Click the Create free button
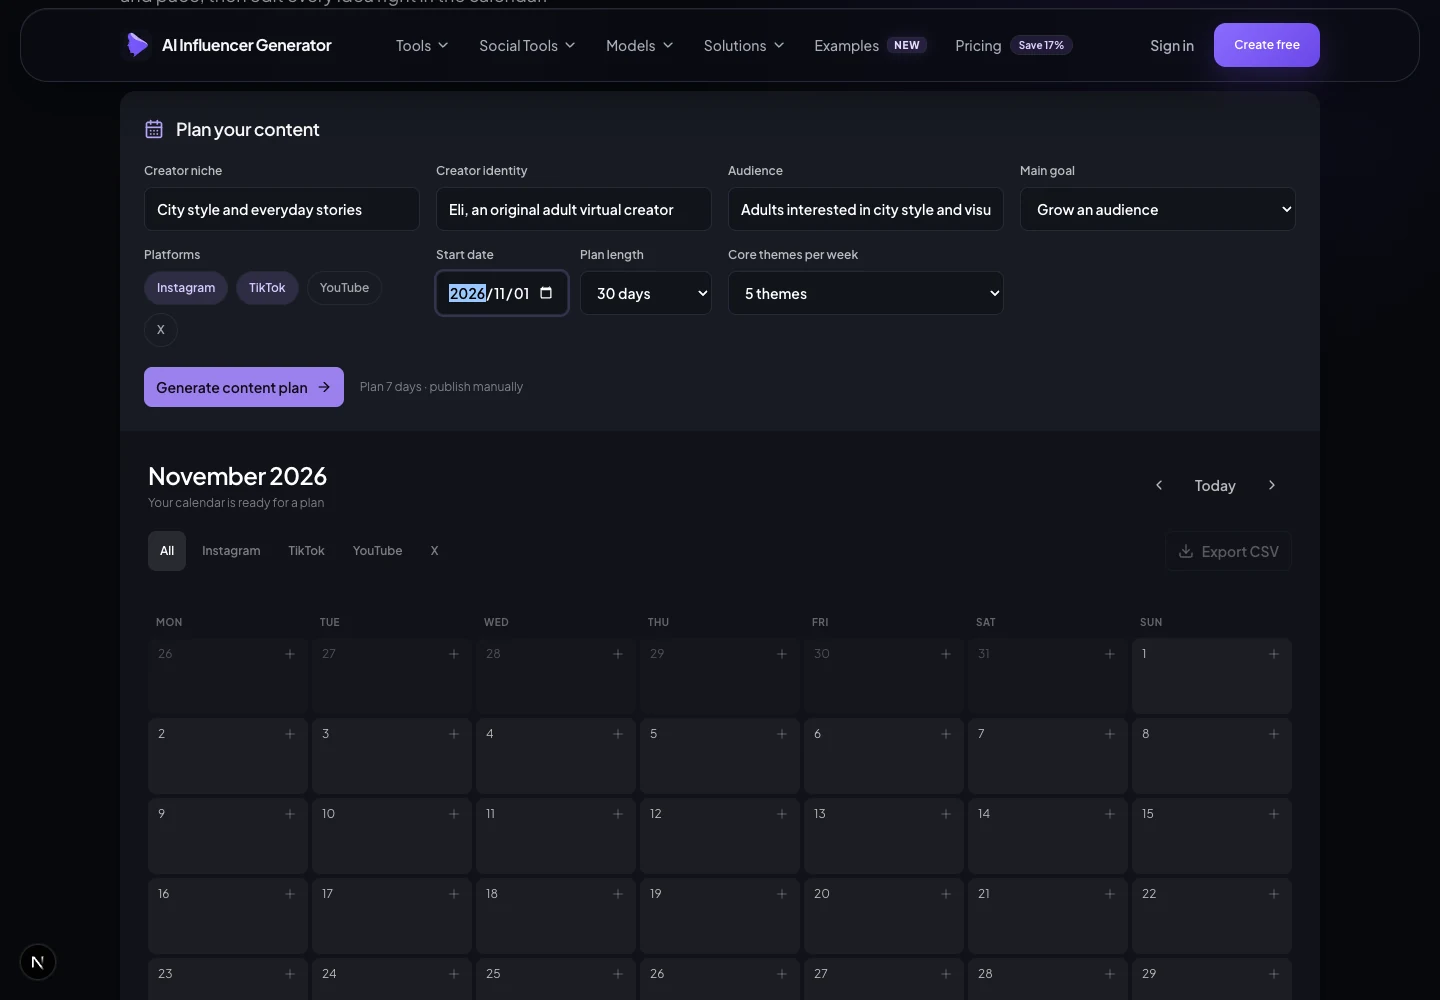Viewport: 1440px width, 1000px height. pyautogui.click(x=1267, y=45)
